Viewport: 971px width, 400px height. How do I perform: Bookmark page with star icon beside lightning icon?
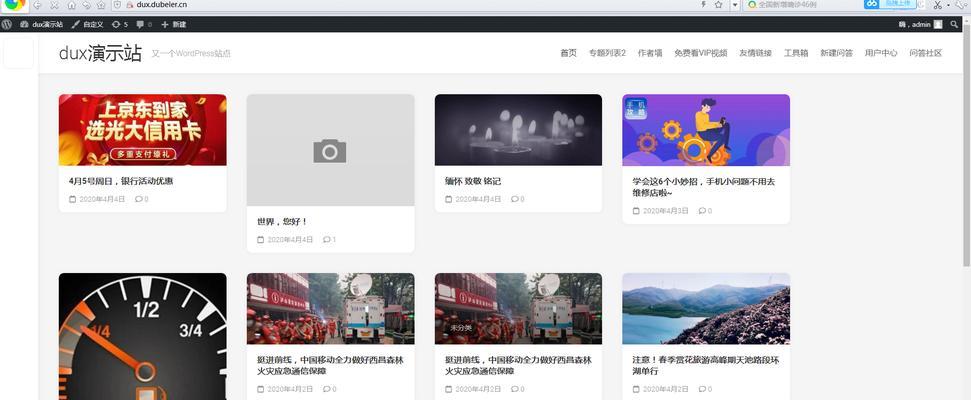tap(718, 5)
